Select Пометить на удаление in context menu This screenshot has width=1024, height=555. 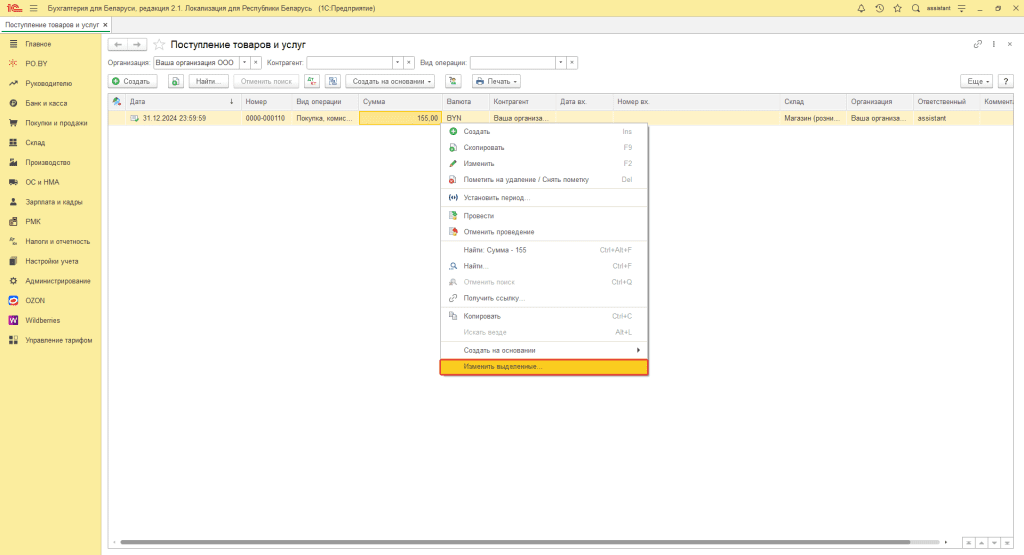[525, 180]
